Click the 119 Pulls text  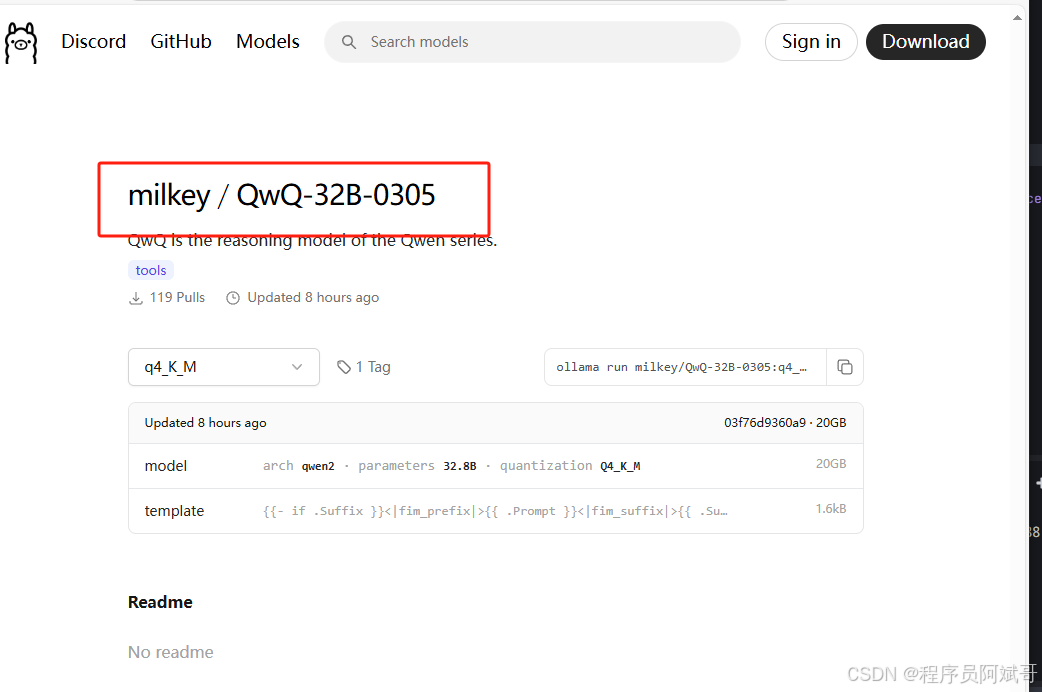177,297
